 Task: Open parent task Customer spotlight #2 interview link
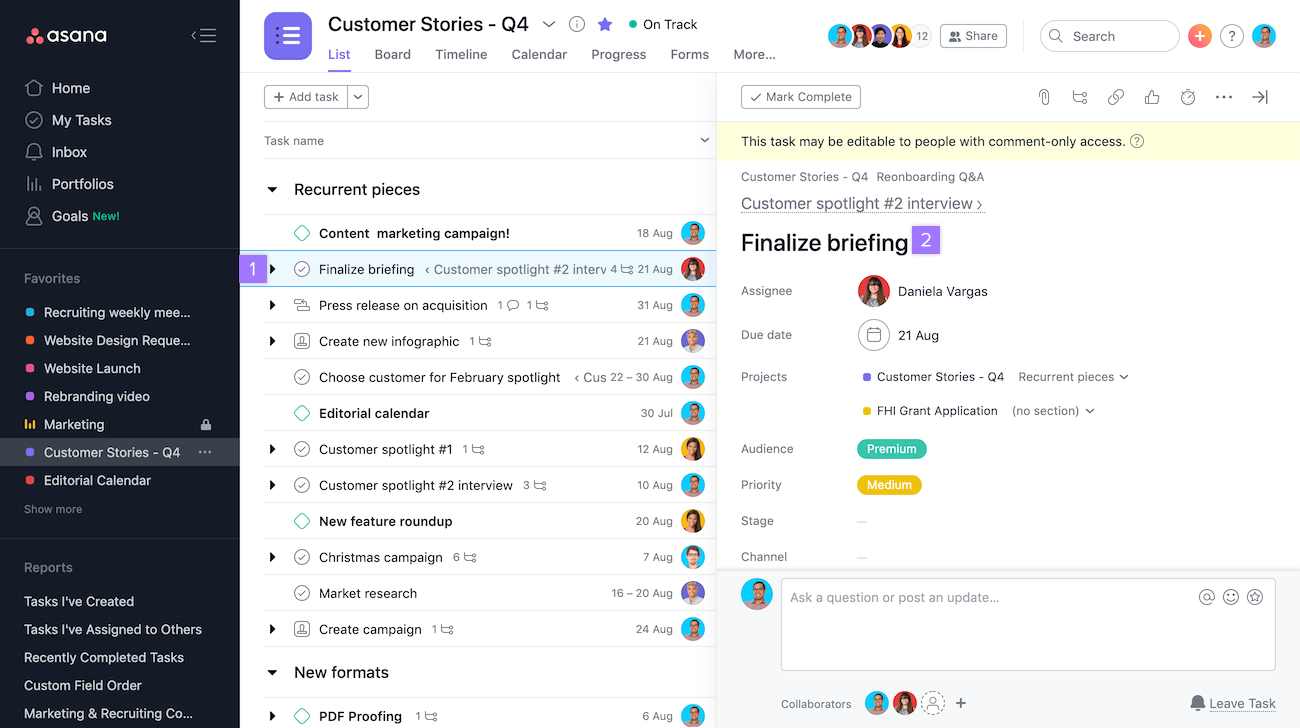pyautogui.click(x=862, y=203)
